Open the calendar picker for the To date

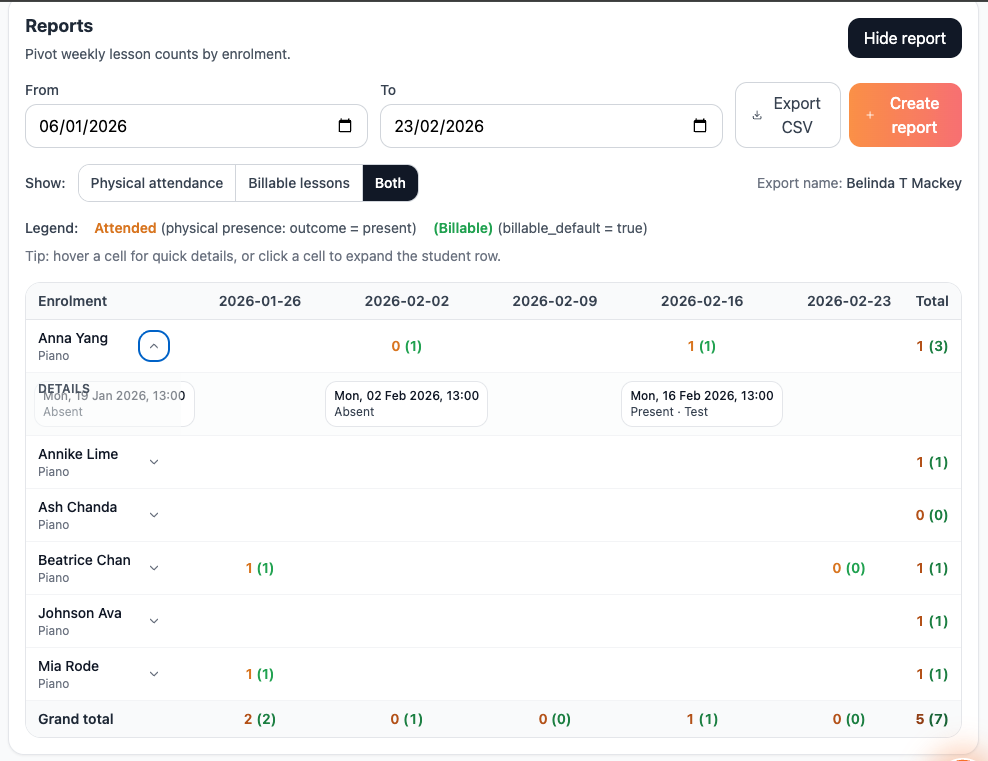pos(702,125)
